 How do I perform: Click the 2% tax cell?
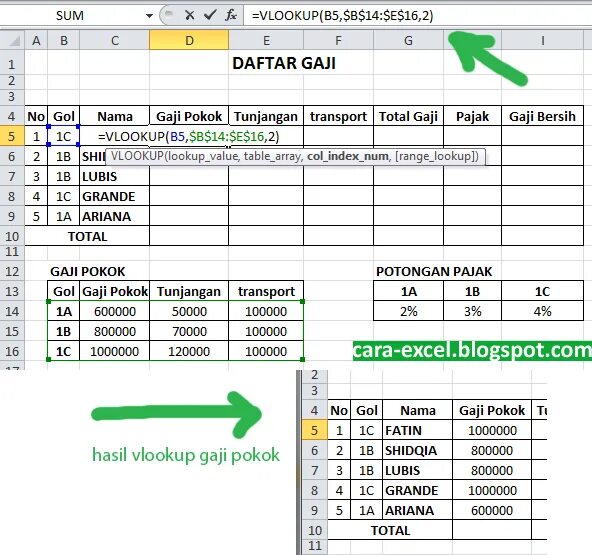pyautogui.click(x=409, y=311)
